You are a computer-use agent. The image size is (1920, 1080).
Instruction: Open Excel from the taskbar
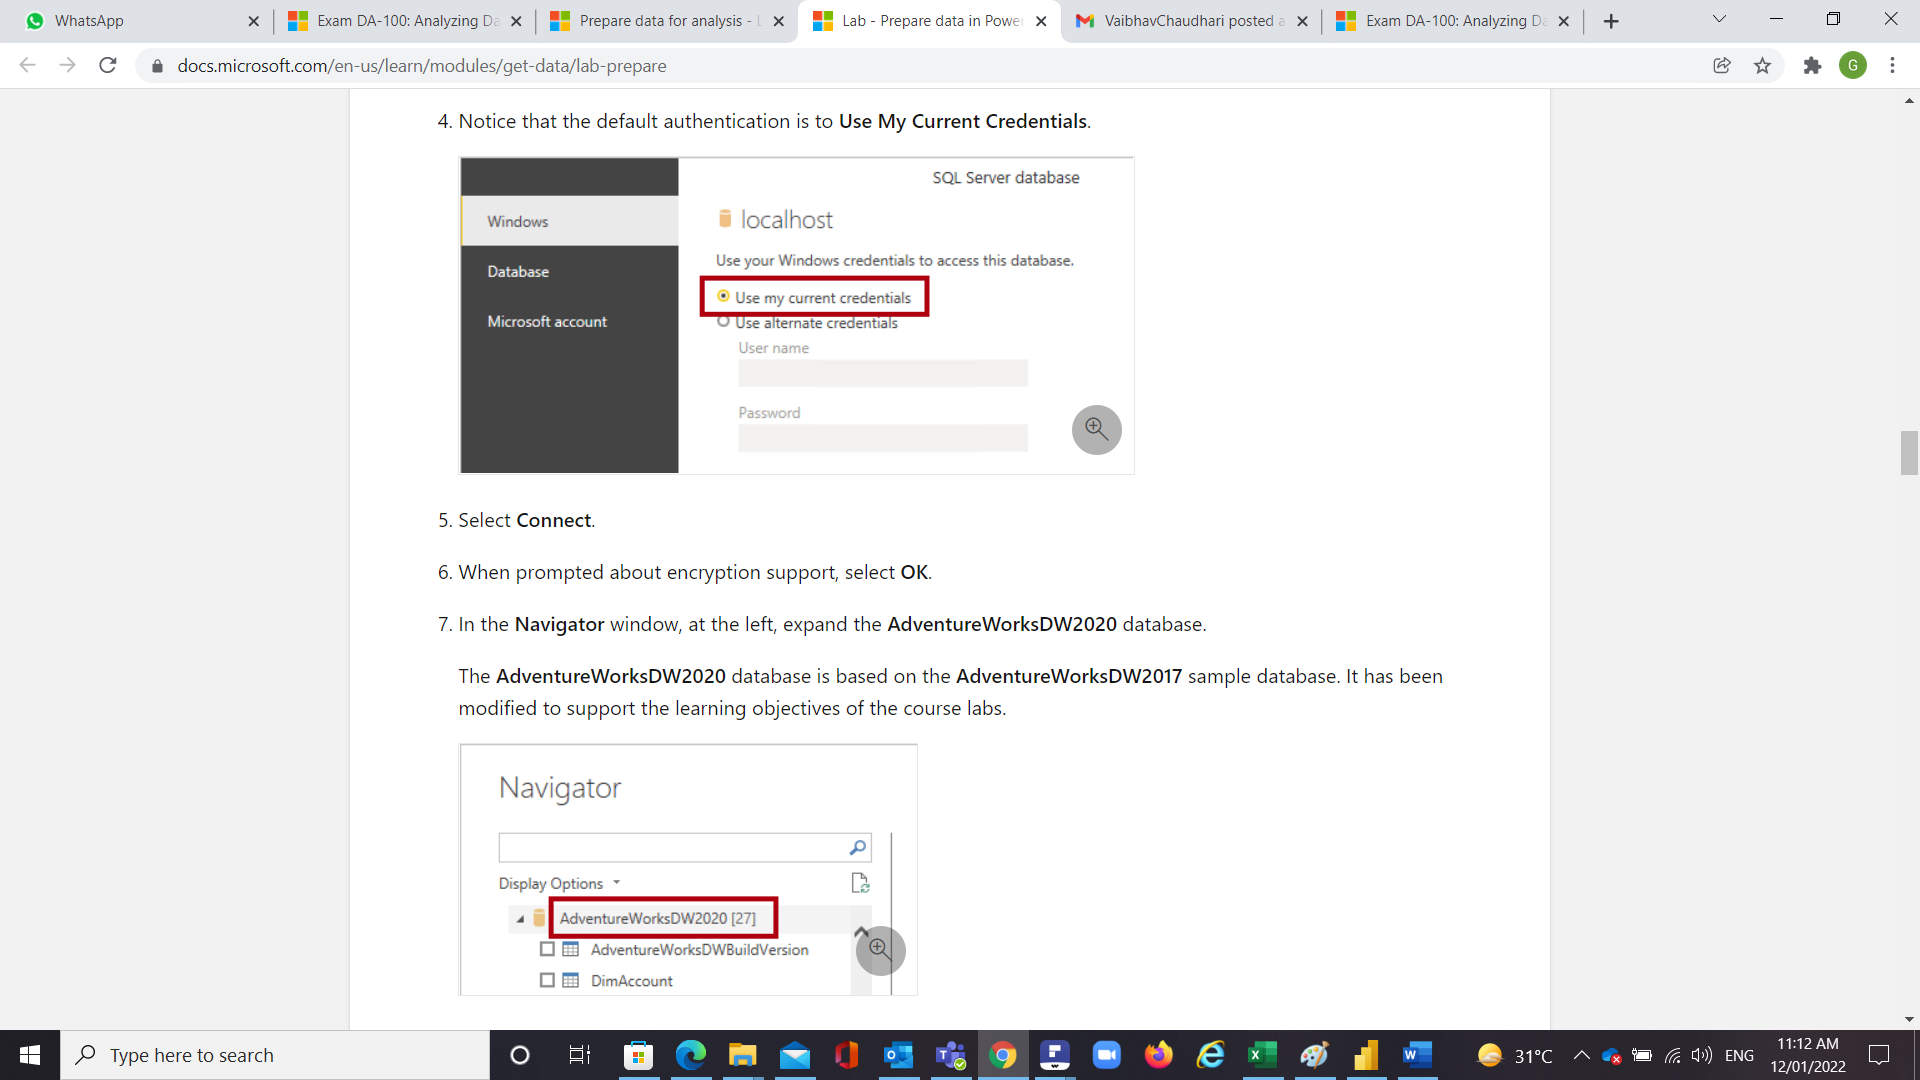1262,1055
